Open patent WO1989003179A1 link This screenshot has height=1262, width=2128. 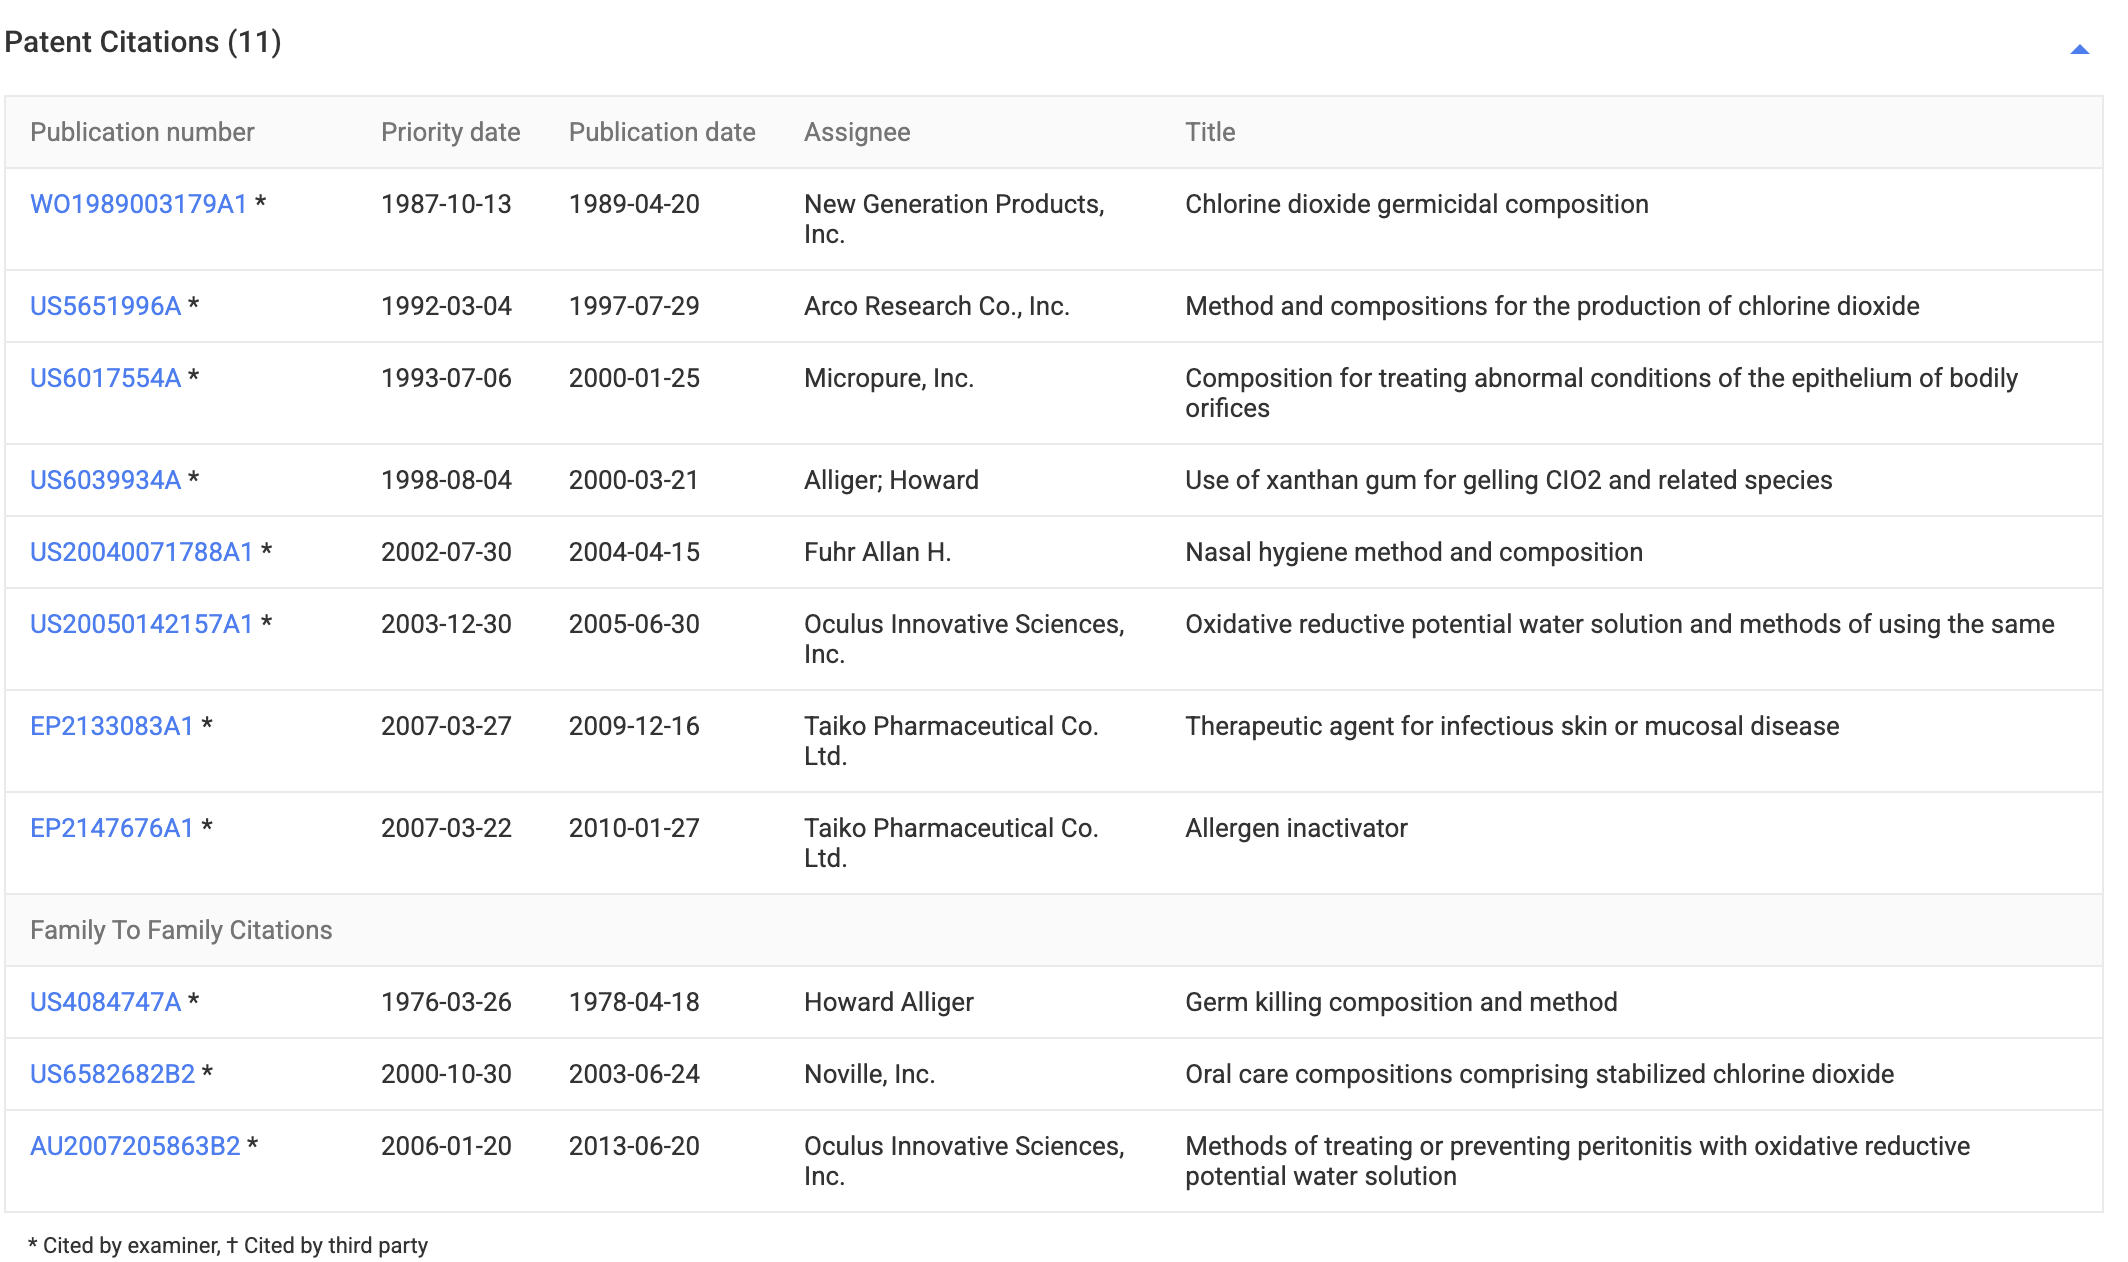[x=138, y=204]
